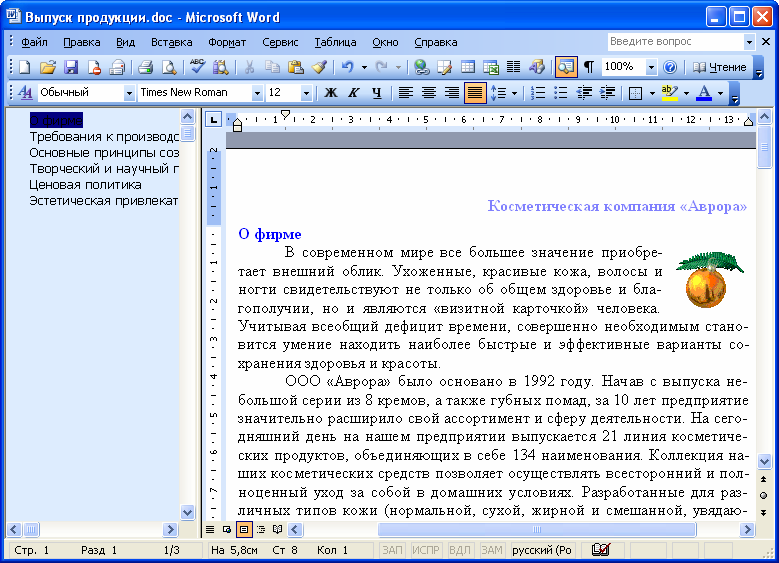Viewport: 779px width, 563px height.
Task: Open the Файл menu
Action: [34, 42]
